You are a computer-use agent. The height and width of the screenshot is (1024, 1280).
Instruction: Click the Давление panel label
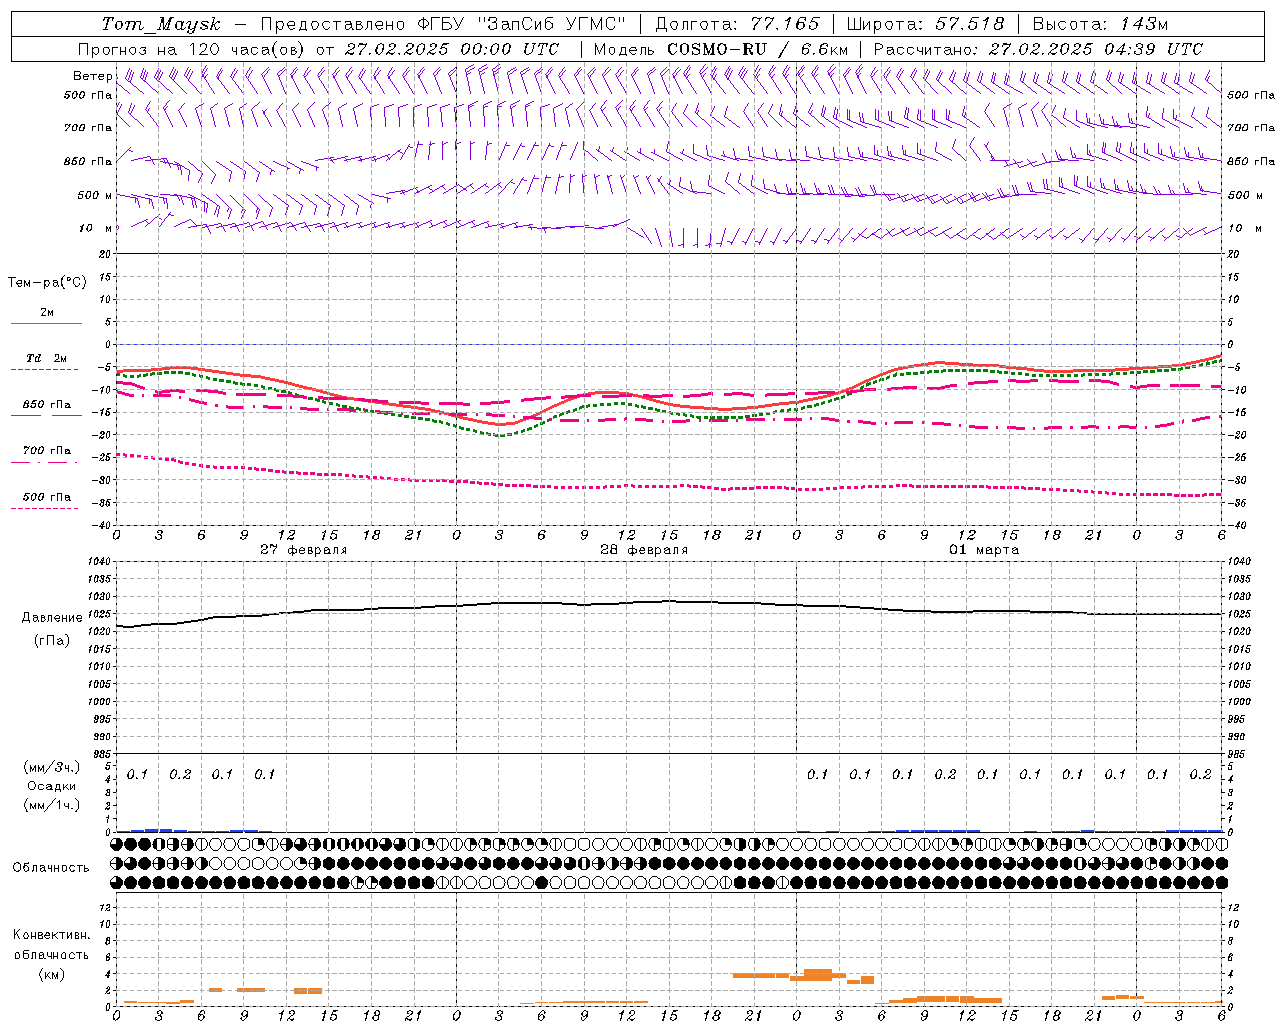(52, 617)
